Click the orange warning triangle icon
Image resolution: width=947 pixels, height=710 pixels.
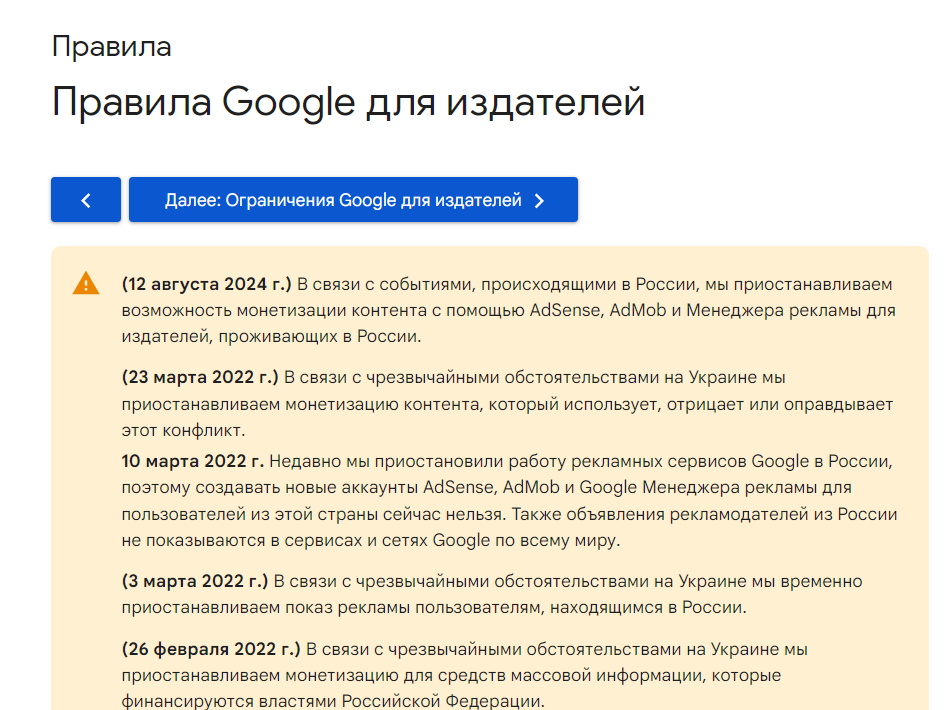[x=86, y=284]
